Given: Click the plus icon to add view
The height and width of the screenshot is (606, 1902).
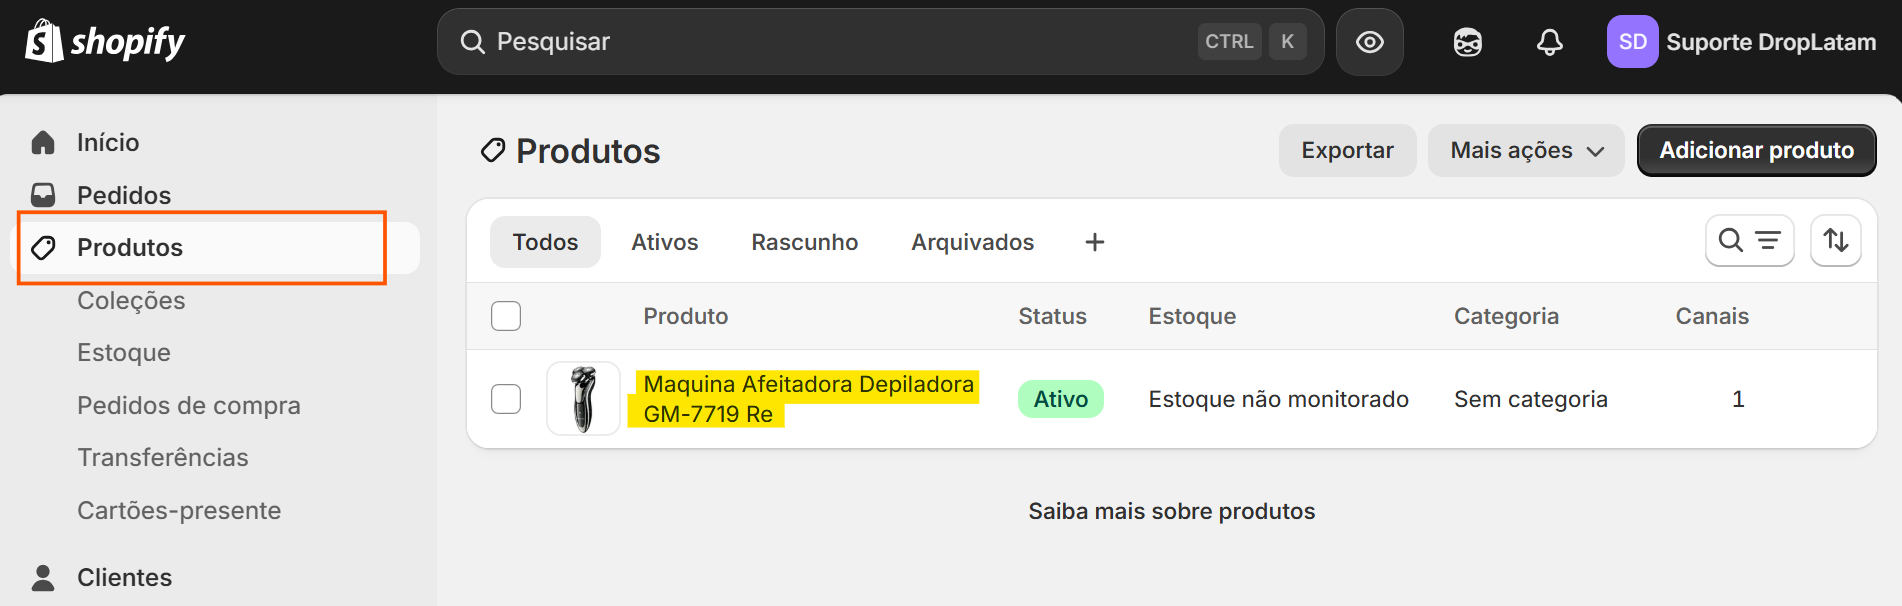Looking at the screenshot, I should (x=1095, y=242).
